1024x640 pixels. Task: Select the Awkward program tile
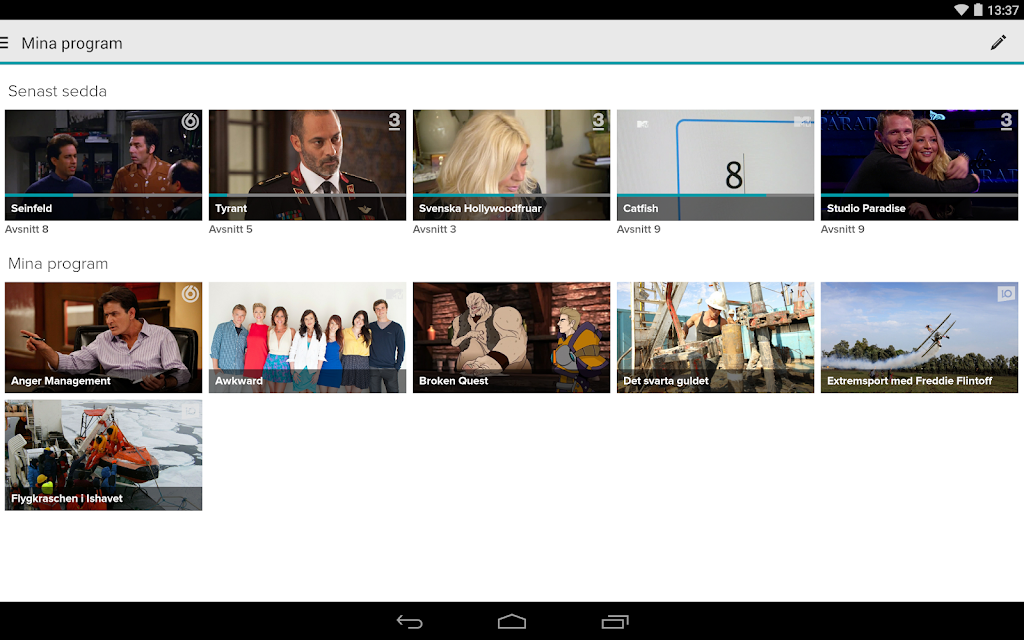click(308, 338)
